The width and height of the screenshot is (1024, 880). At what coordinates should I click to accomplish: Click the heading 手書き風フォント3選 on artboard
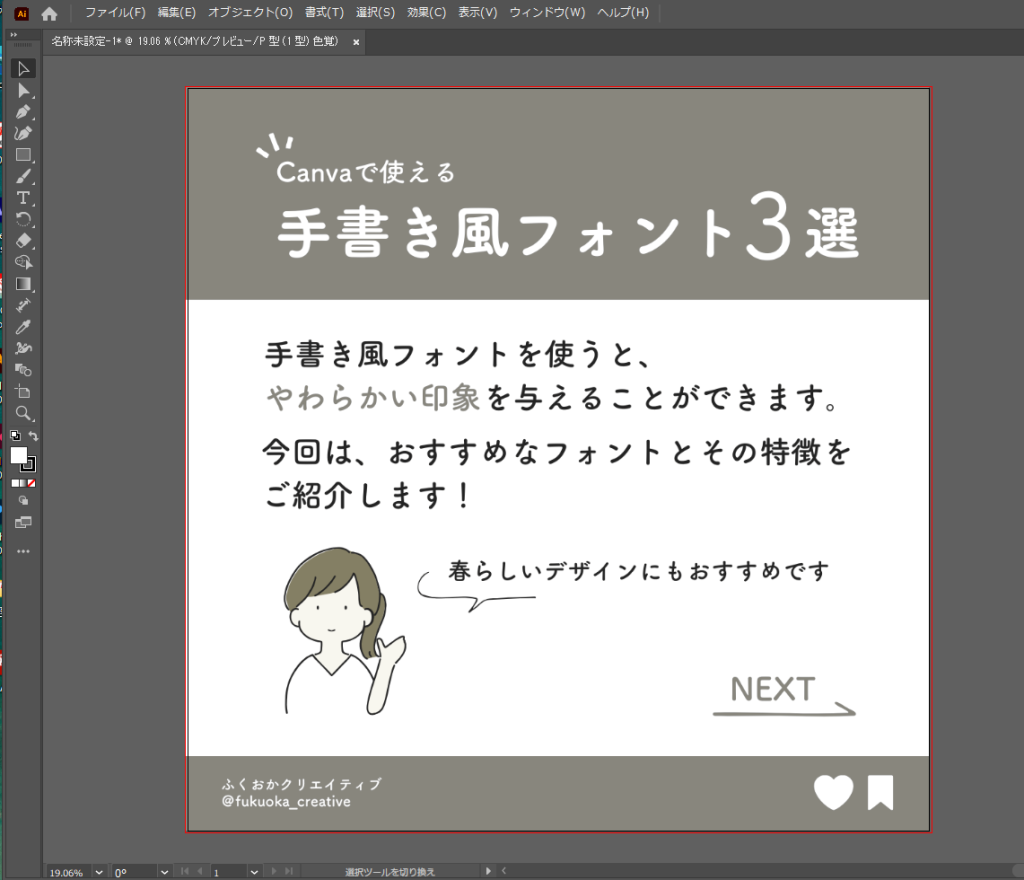(x=568, y=227)
